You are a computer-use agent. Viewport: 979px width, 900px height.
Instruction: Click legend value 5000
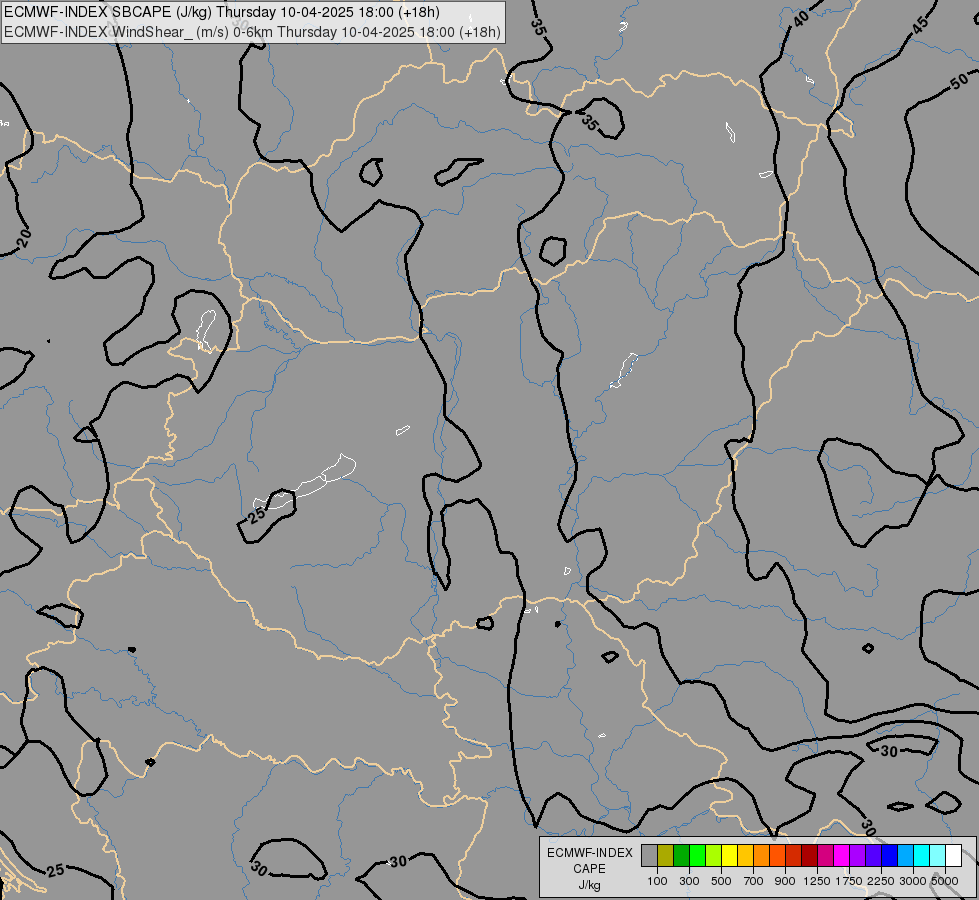pyautogui.click(x=945, y=881)
